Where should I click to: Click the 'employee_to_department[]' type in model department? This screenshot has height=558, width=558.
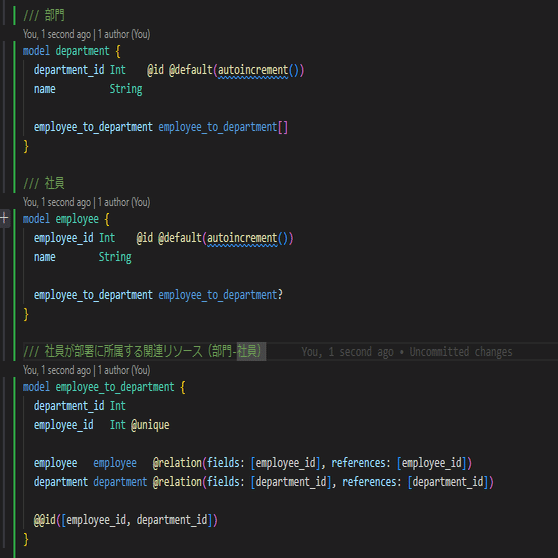click(x=223, y=127)
